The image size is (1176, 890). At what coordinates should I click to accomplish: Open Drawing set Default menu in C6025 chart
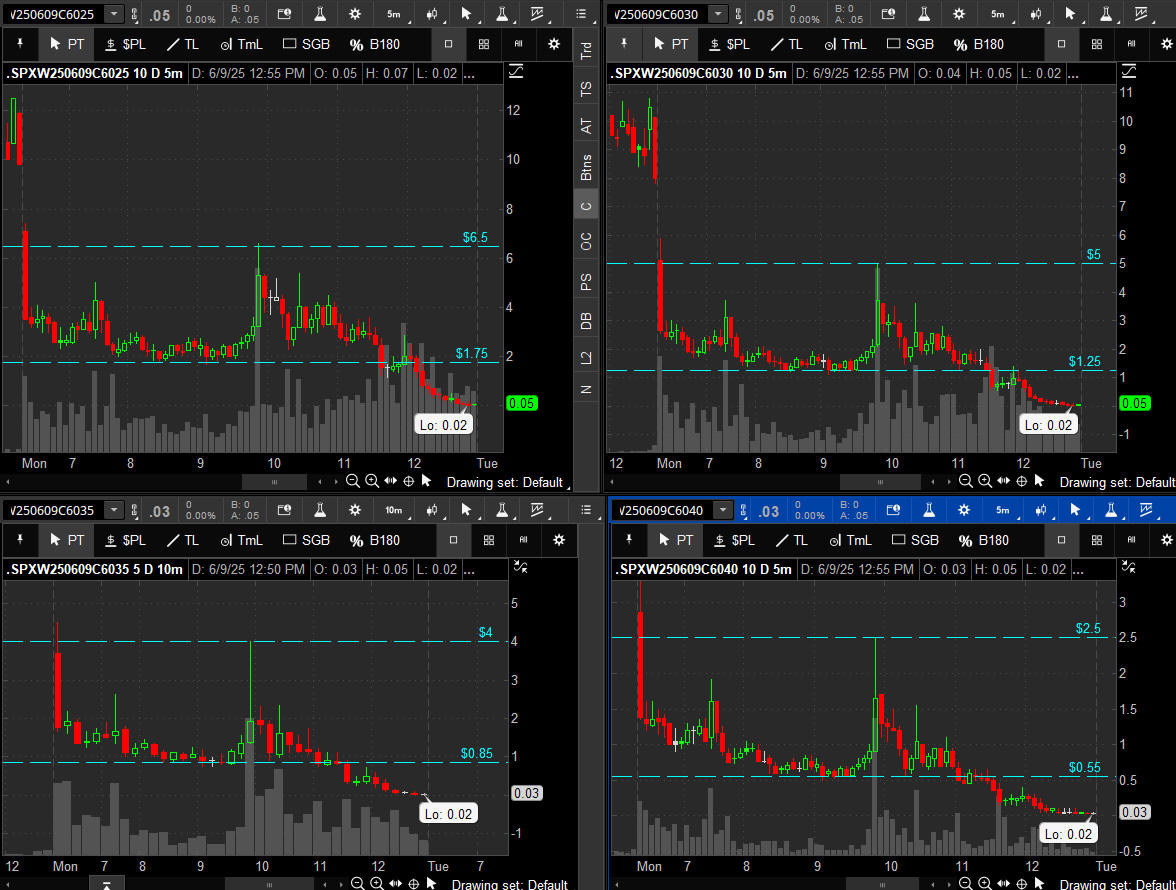(x=507, y=482)
